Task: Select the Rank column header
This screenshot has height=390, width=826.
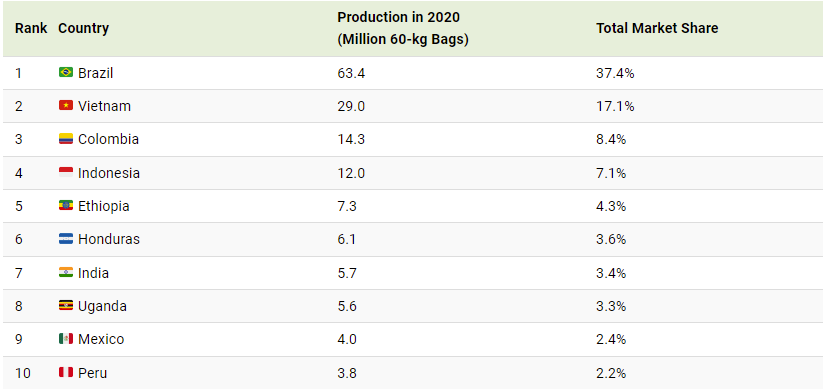Action: (x=31, y=28)
